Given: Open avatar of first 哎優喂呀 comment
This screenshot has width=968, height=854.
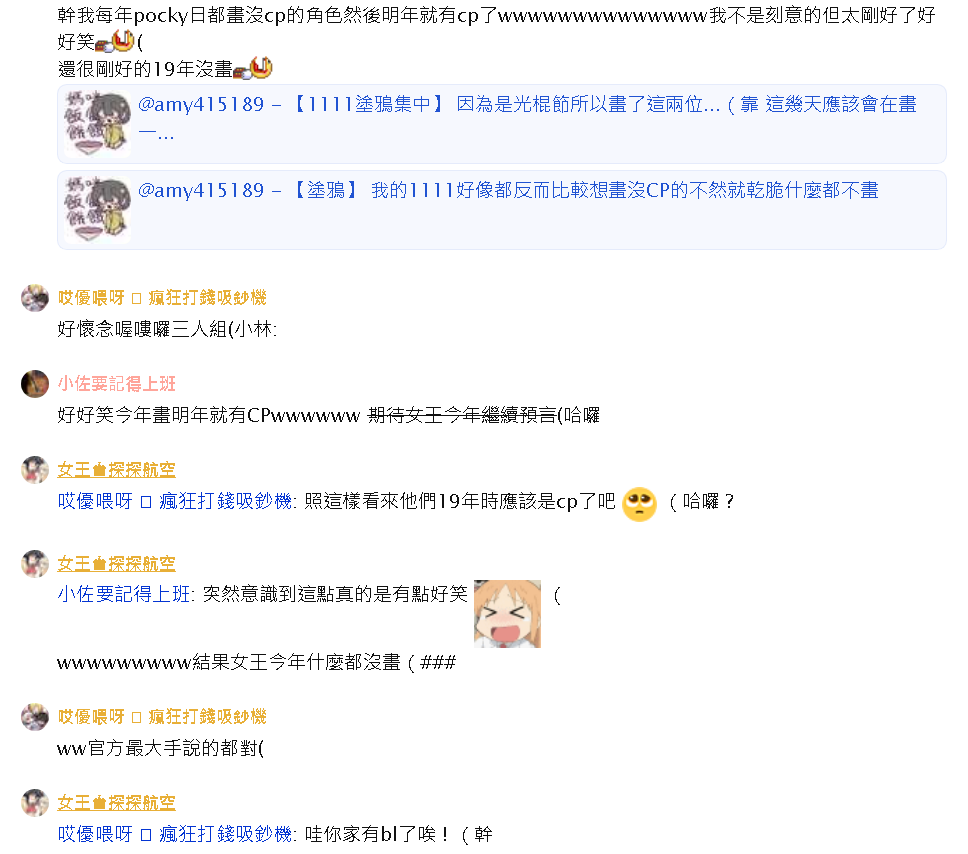Looking at the screenshot, I should (35, 298).
